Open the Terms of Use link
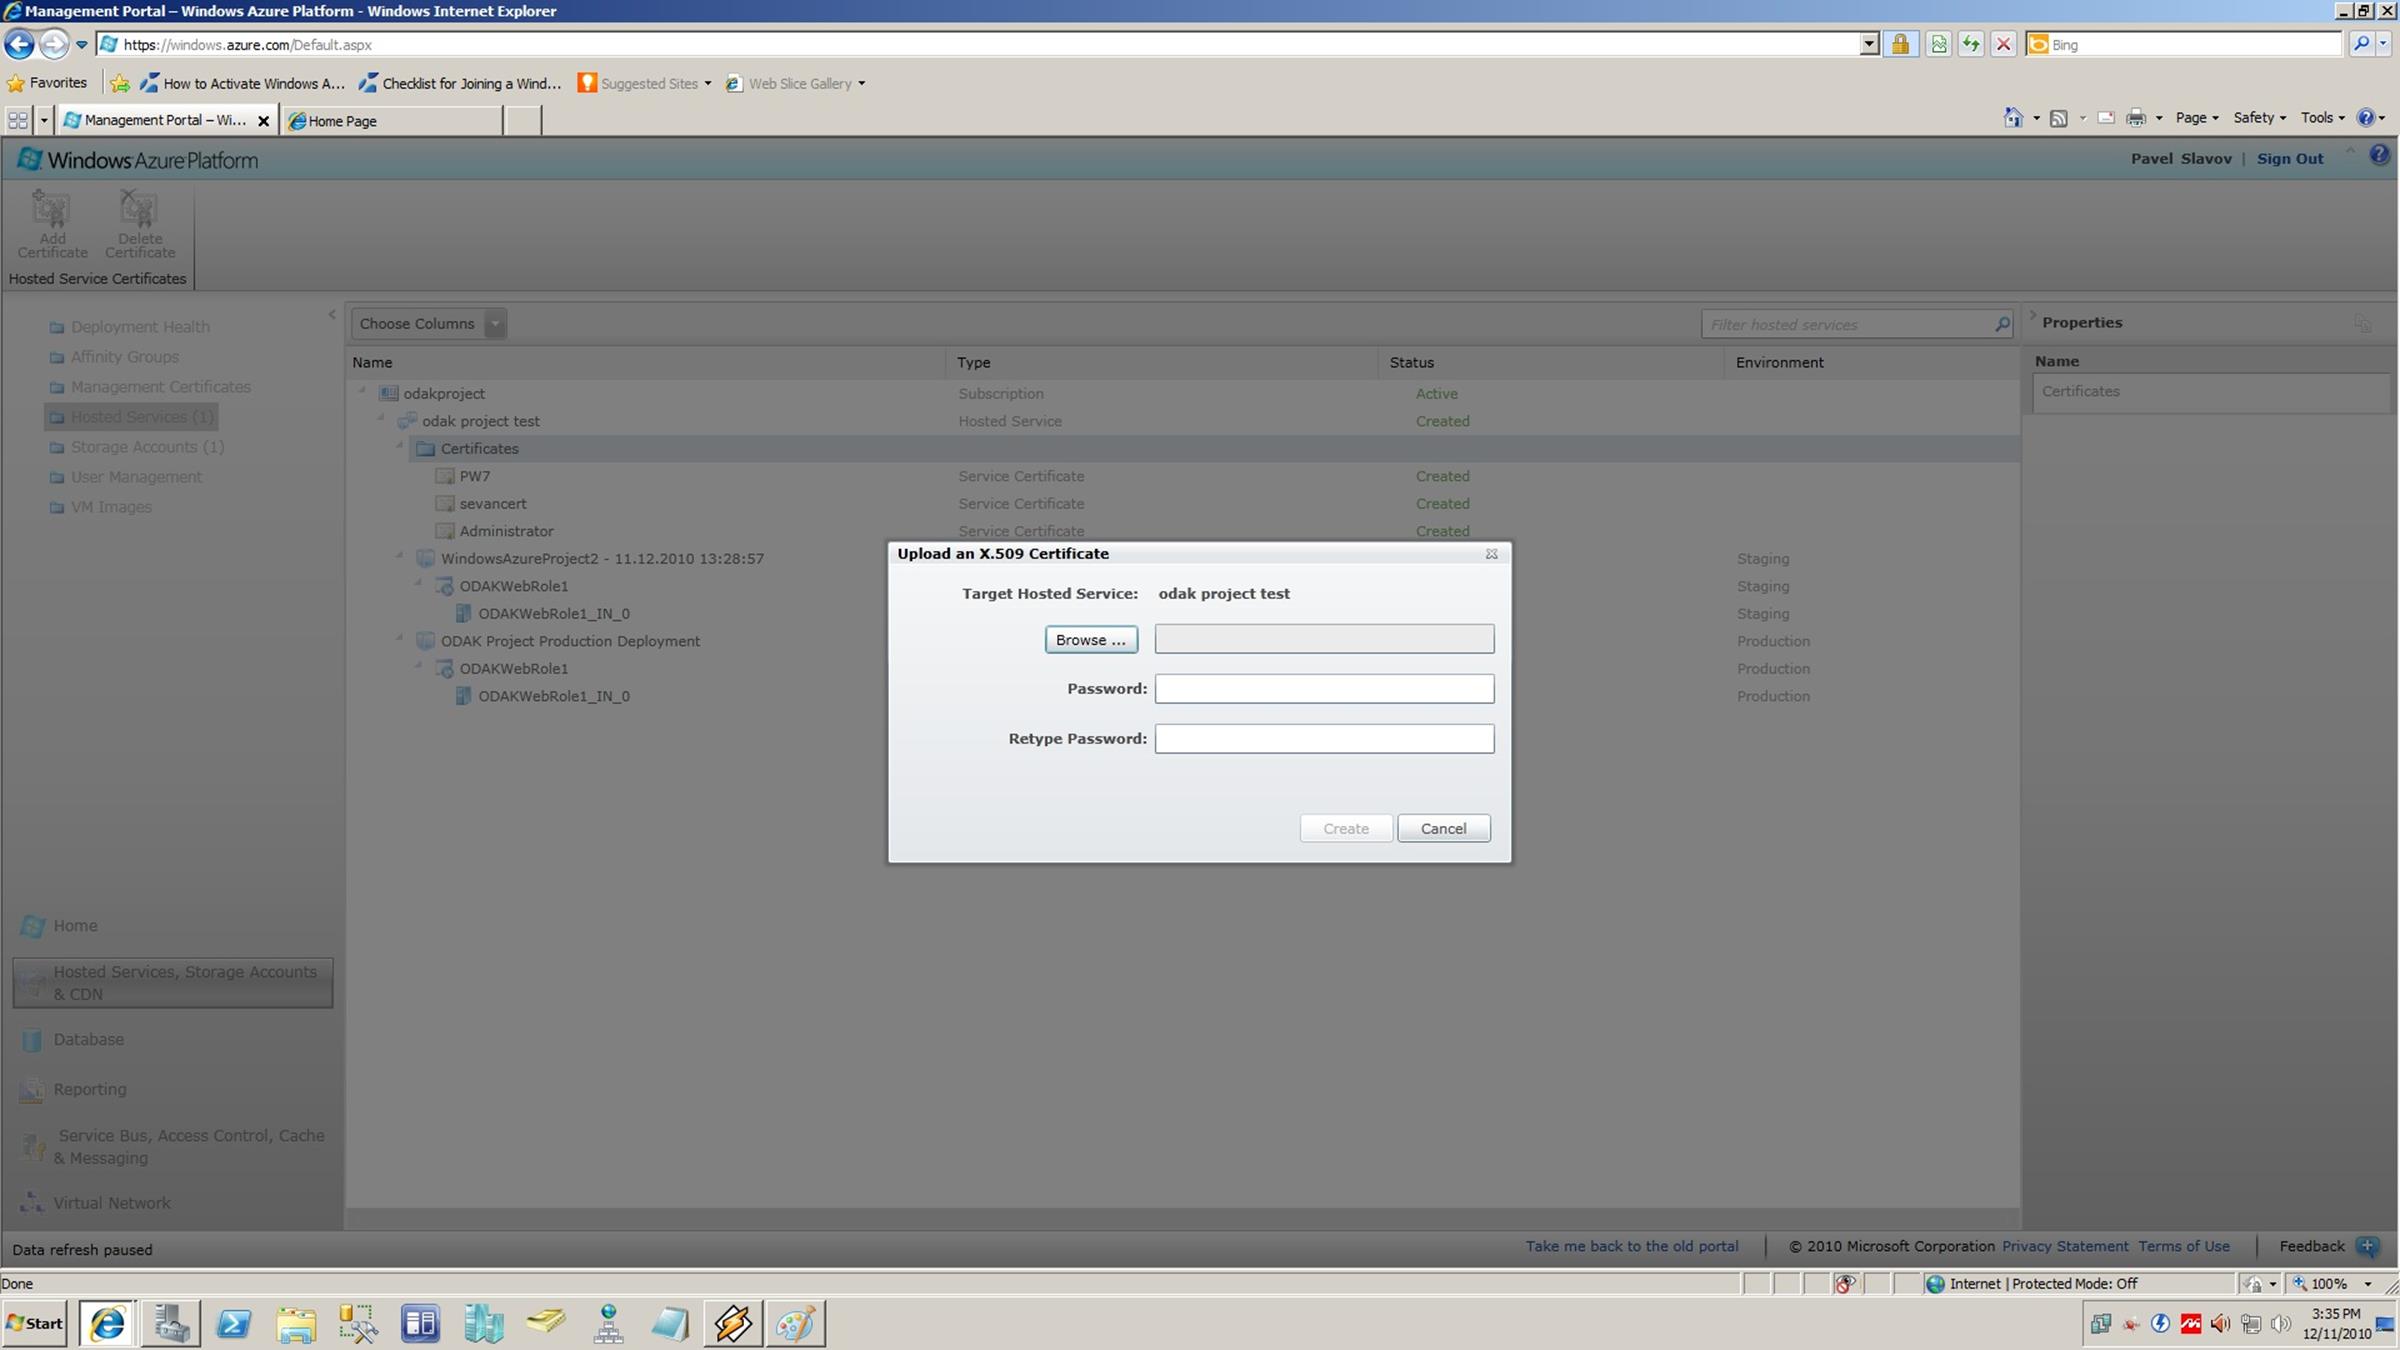The image size is (2400, 1350). pos(2184,1247)
